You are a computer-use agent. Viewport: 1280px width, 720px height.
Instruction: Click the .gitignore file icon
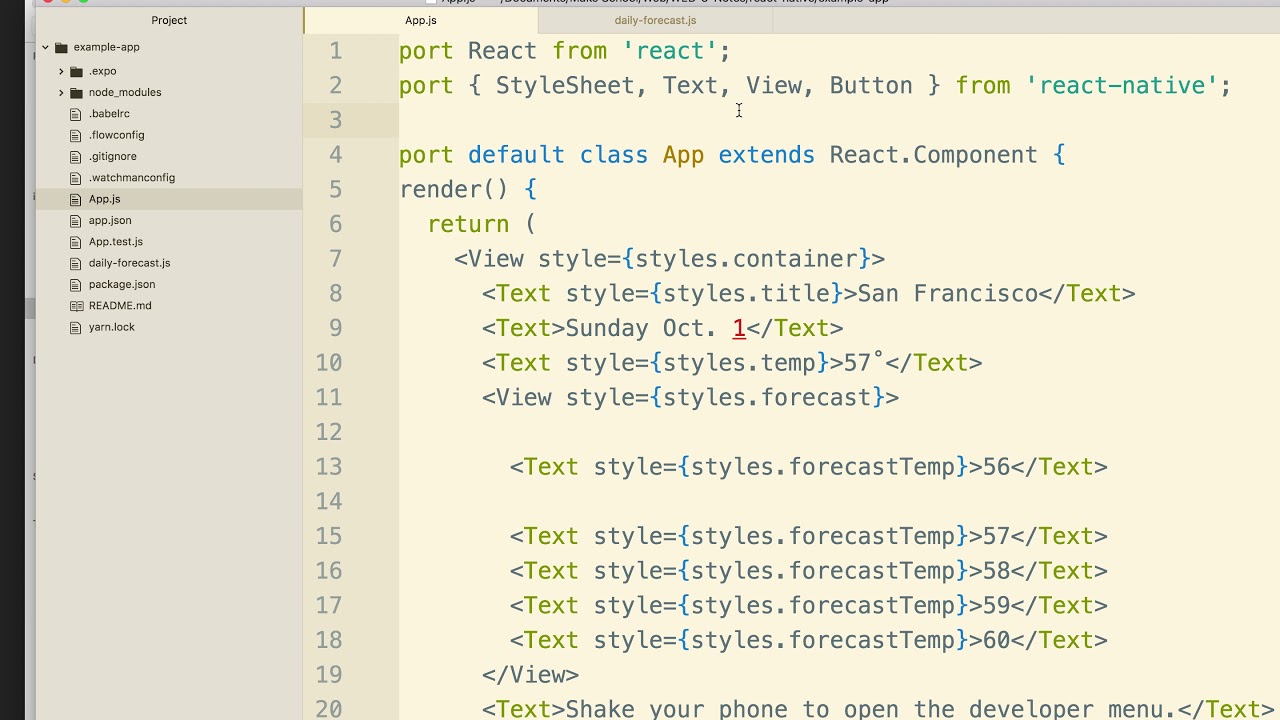pyautogui.click(x=75, y=156)
